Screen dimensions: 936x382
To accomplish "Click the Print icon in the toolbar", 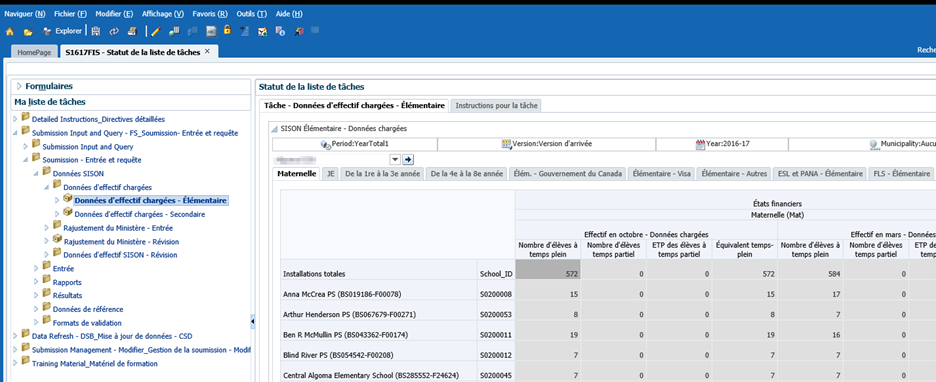I will (132, 32).
